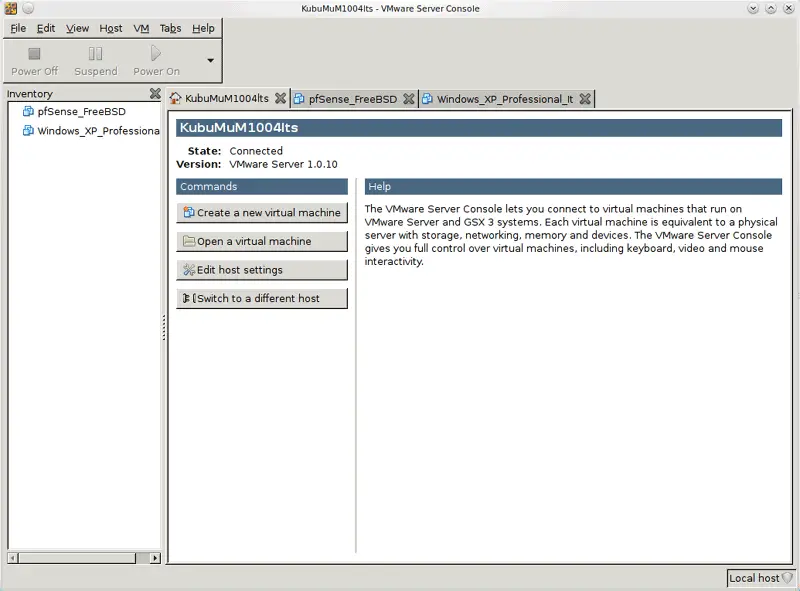Open the Tabs menu
This screenshot has height=591, width=800.
(x=170, y=29)
